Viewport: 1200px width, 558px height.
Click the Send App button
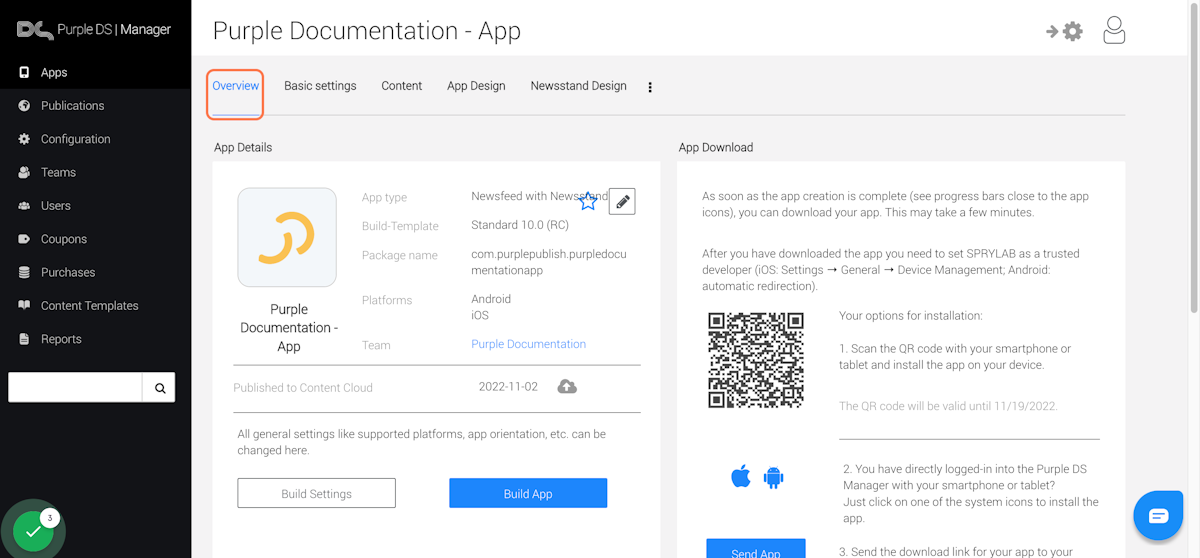click(x=756, y=548)
